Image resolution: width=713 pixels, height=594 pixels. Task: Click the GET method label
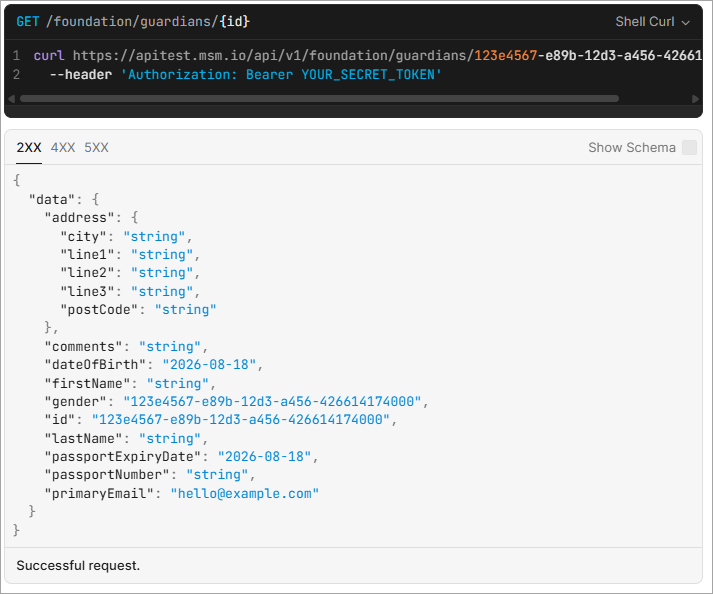(x=28, y=21)
